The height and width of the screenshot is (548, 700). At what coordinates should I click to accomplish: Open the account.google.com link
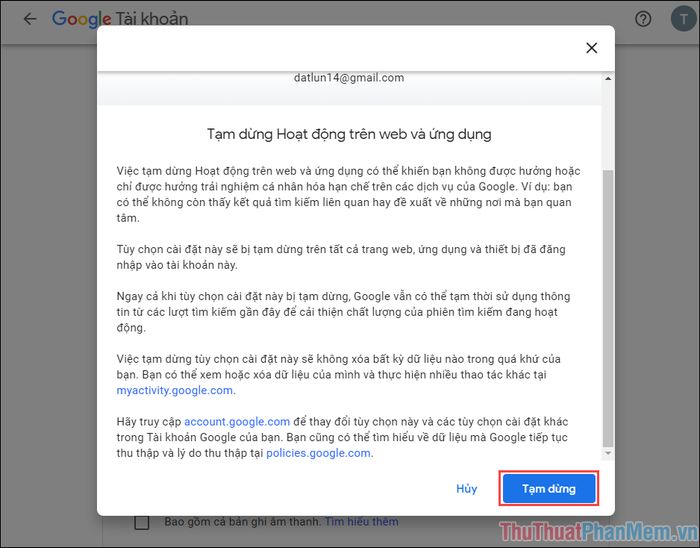[x=237, y=422]
